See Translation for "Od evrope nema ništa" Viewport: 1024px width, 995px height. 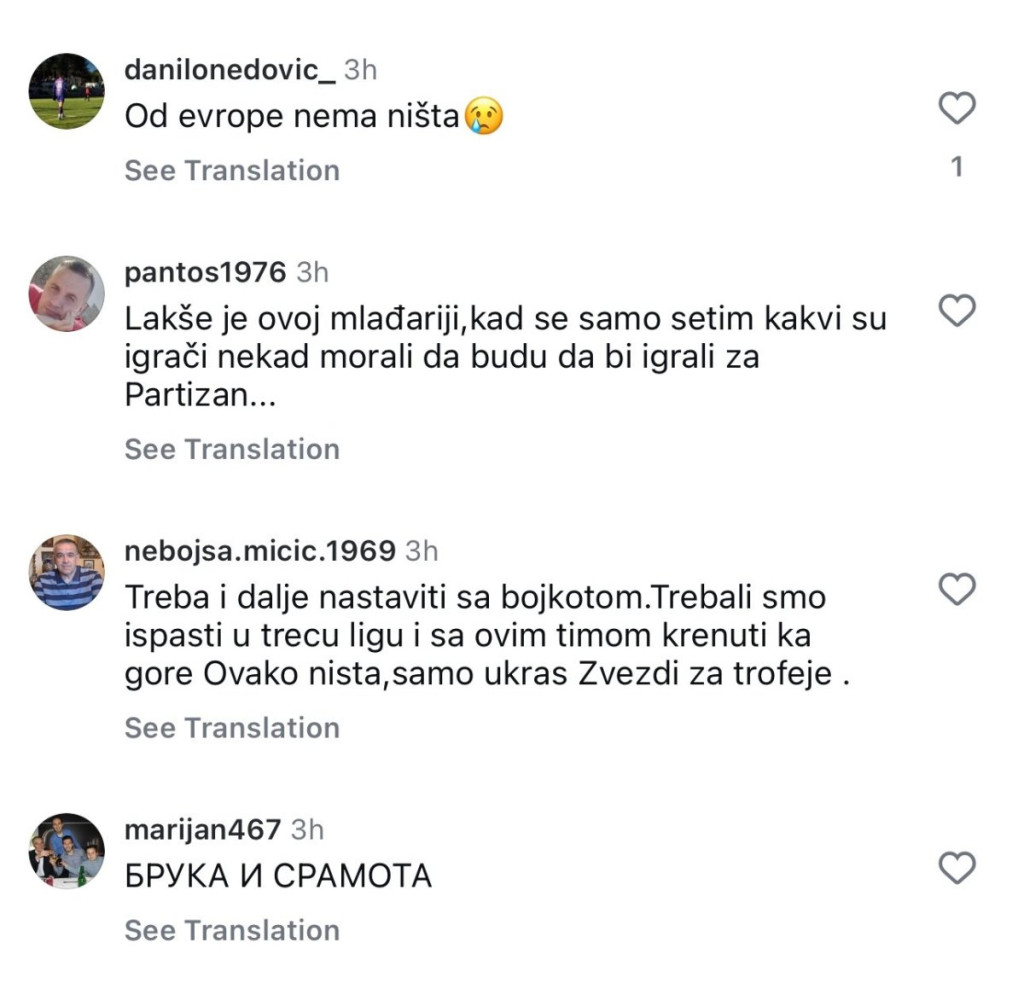232,171
